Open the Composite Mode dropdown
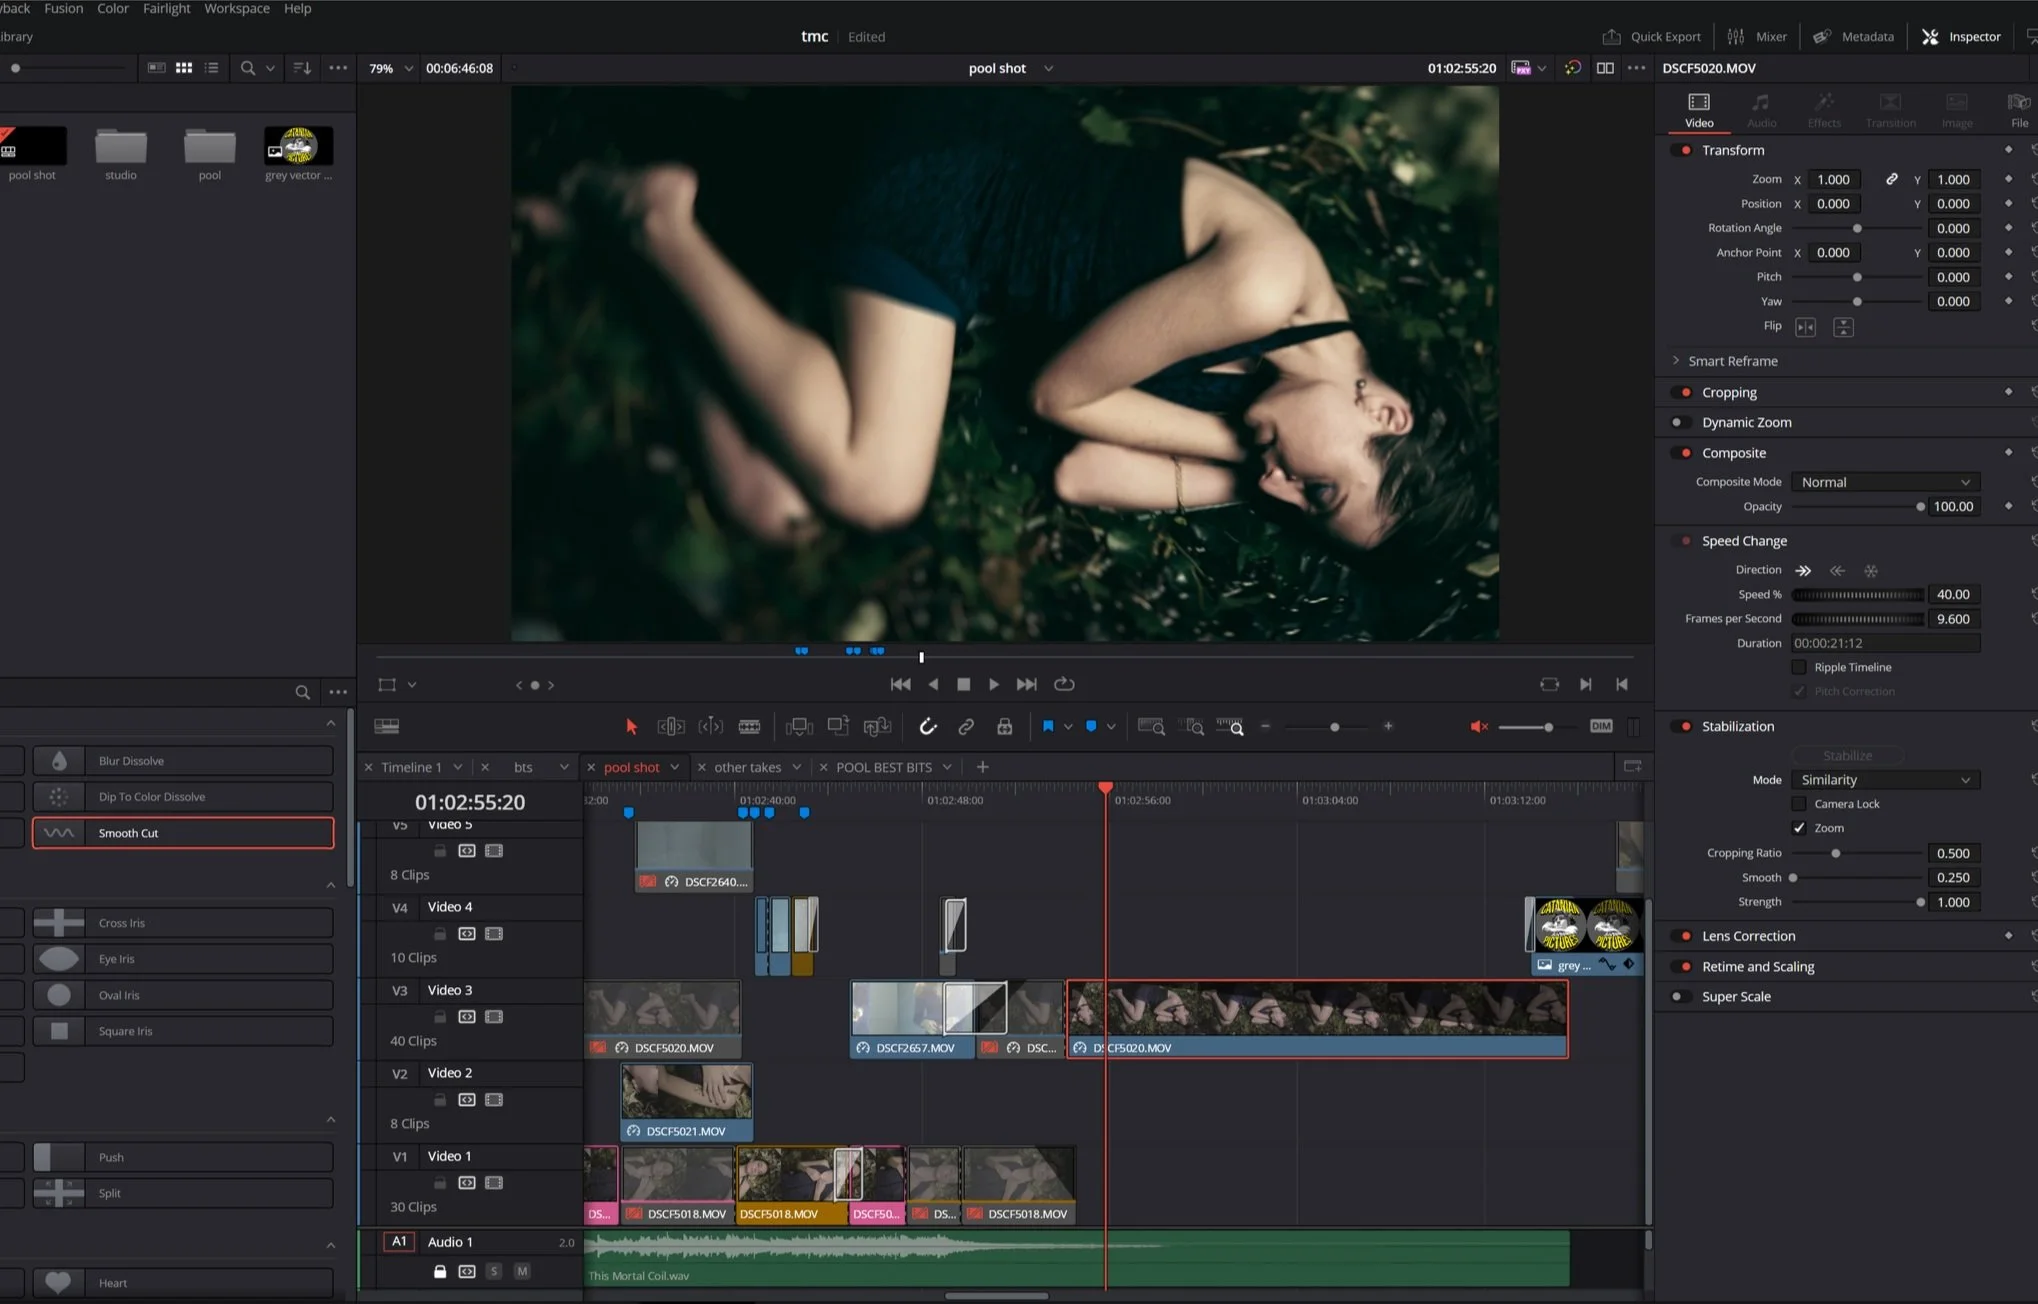 tap(1884, 482)
